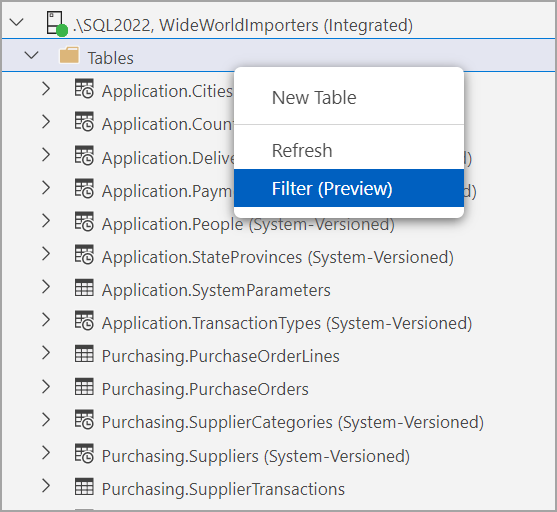Click the SQL2022 server connection icon
The image size is (557, 512).
point(56,24)
